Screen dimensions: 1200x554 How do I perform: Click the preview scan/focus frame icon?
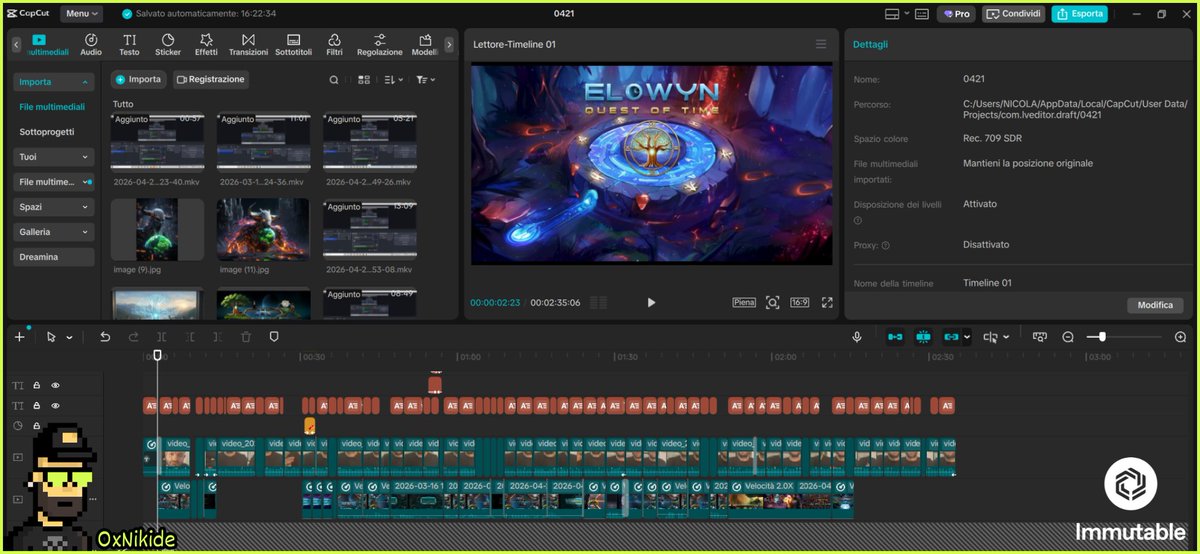pos(772,302)
